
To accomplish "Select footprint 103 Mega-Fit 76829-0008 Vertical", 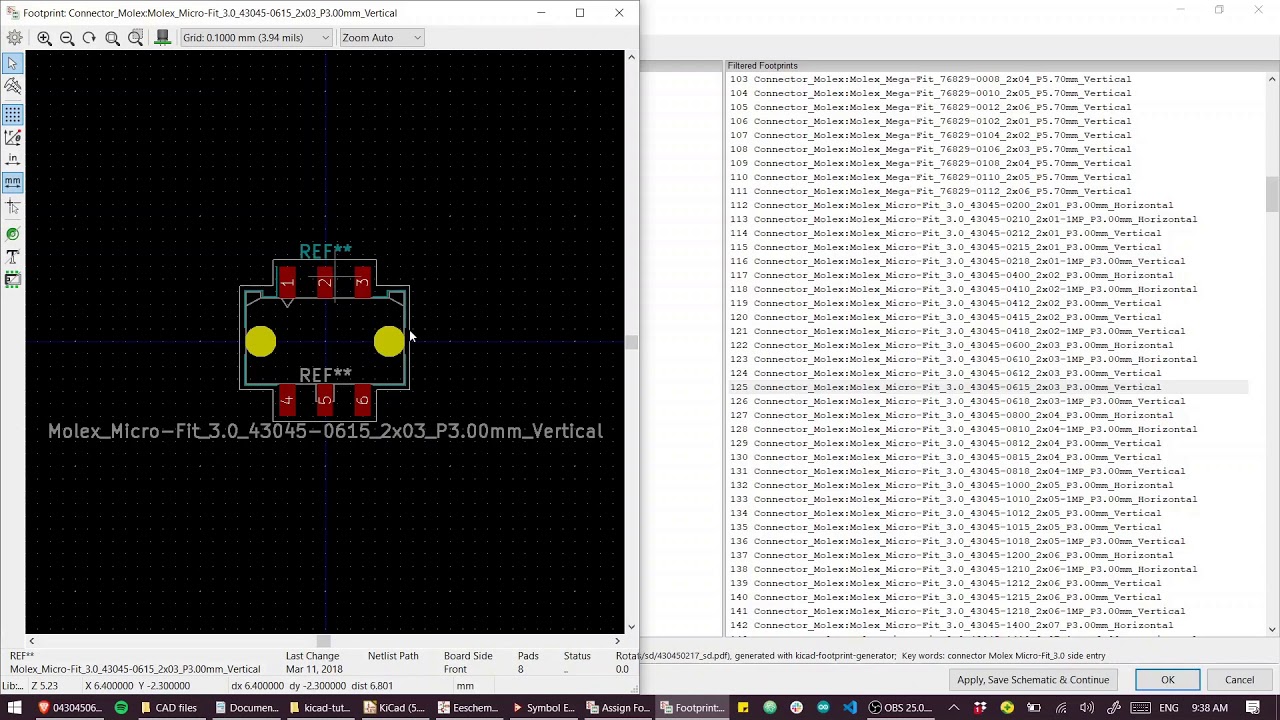I will pos(987,79).
